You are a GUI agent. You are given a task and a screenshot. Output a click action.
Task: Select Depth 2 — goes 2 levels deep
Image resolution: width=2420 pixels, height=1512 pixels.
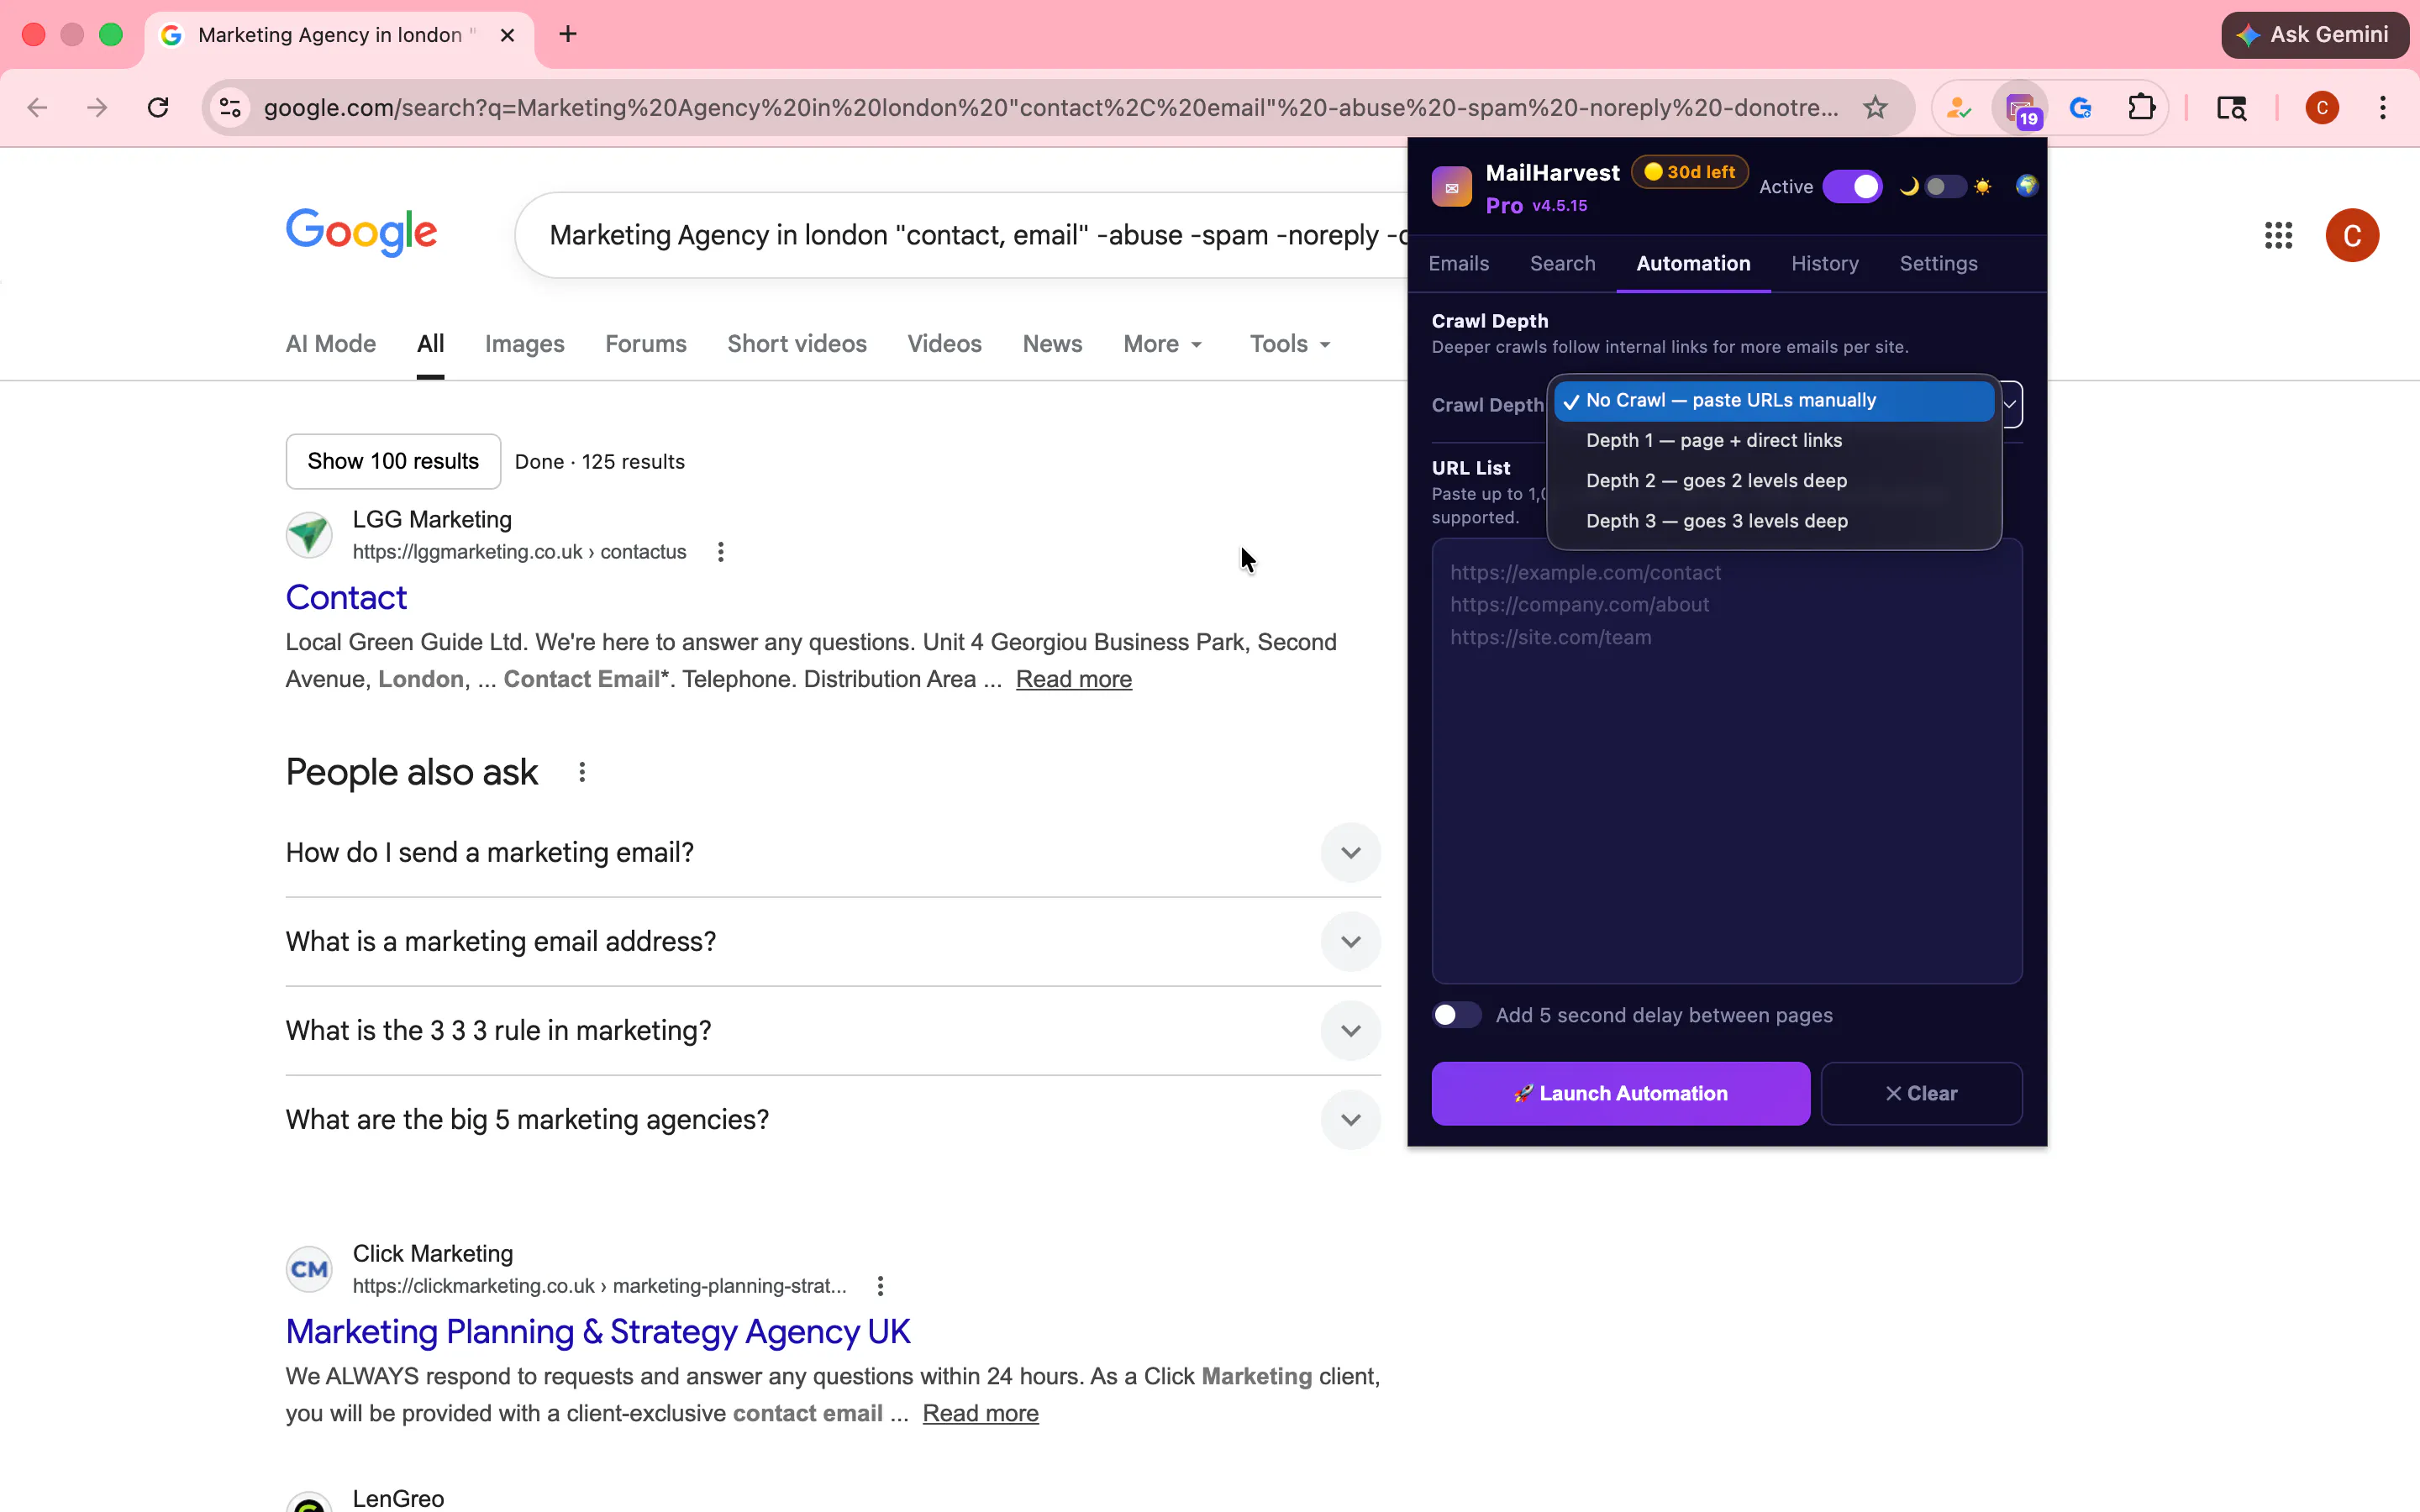pos(1774,481)
